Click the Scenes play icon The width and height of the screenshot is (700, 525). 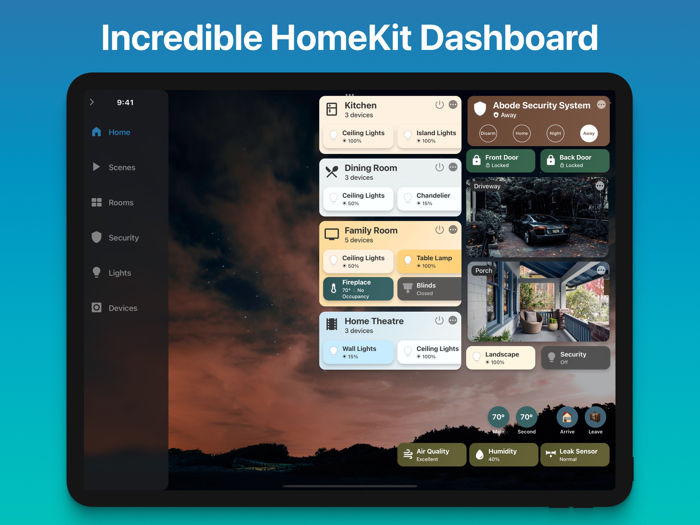click(x=96, y=167)
